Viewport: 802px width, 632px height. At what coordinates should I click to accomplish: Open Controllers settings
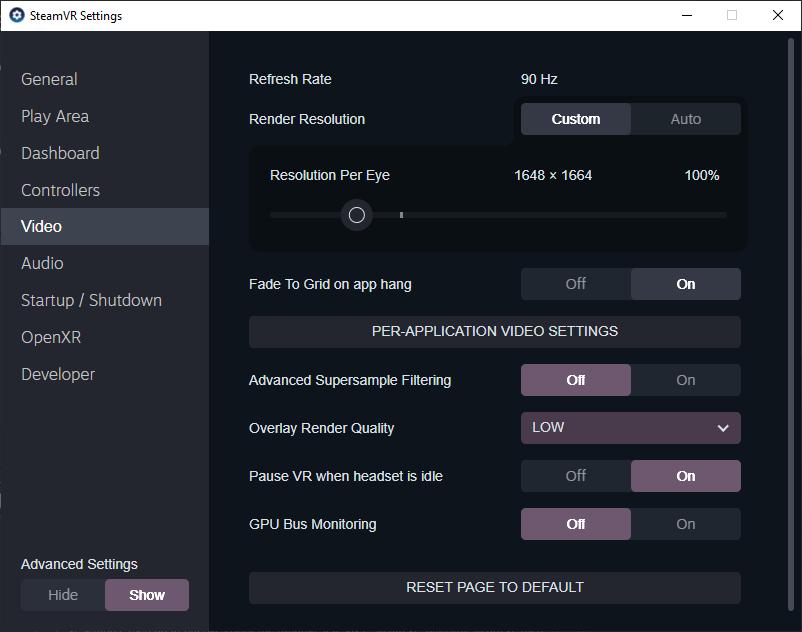60,190
